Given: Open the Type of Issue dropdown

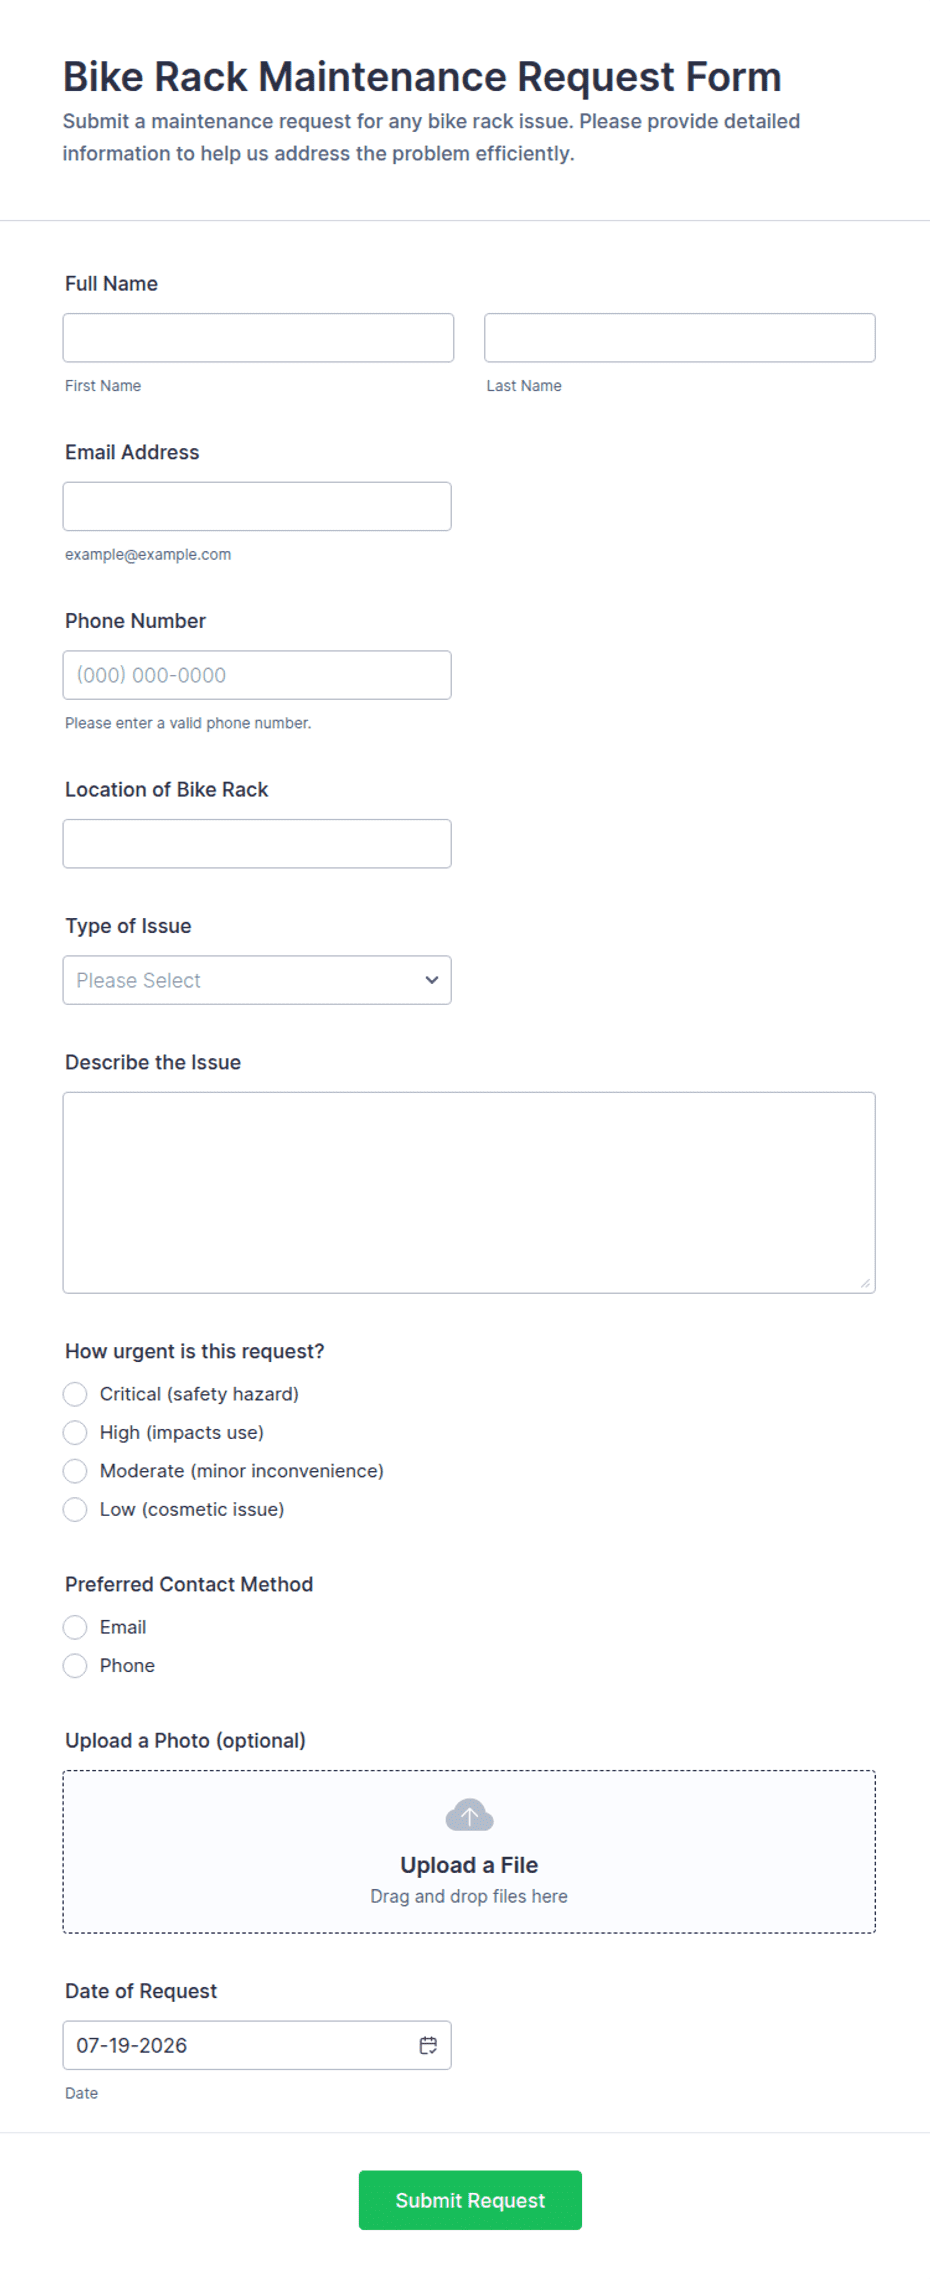Looking at the screenshot, I should click(257, 980).
